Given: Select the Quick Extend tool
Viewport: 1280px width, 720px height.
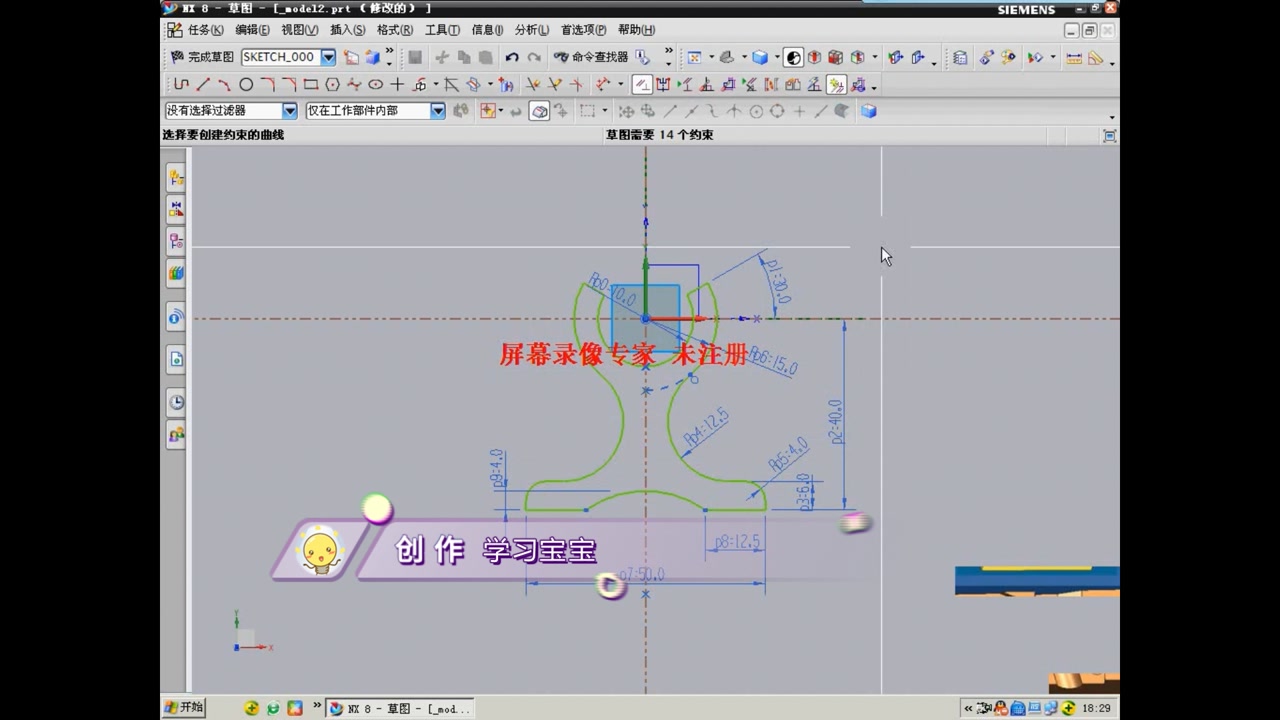Looking at the screenshot, I should 554,85.
